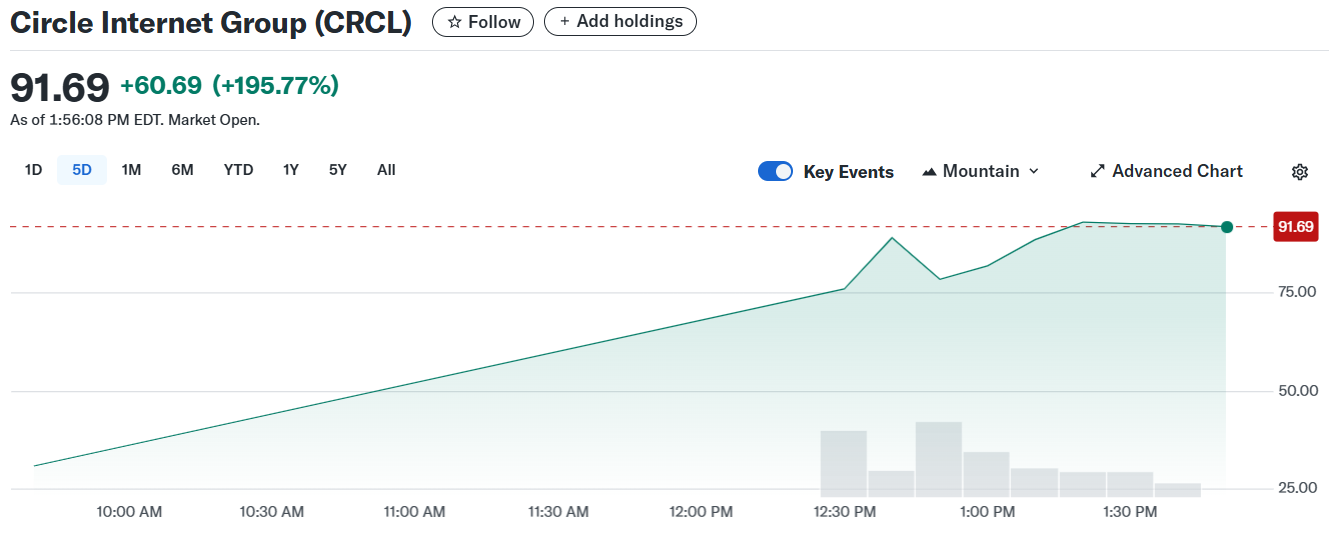
Task: Switch to the 1M range
Action: pos(131,170)
